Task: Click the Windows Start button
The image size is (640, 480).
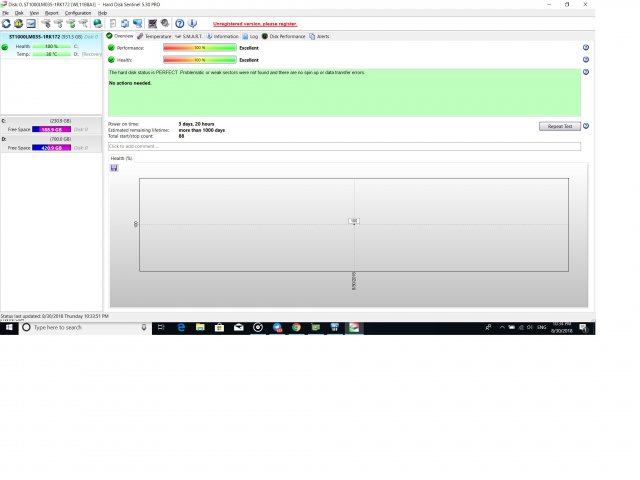Action: (x=9, y=327)
